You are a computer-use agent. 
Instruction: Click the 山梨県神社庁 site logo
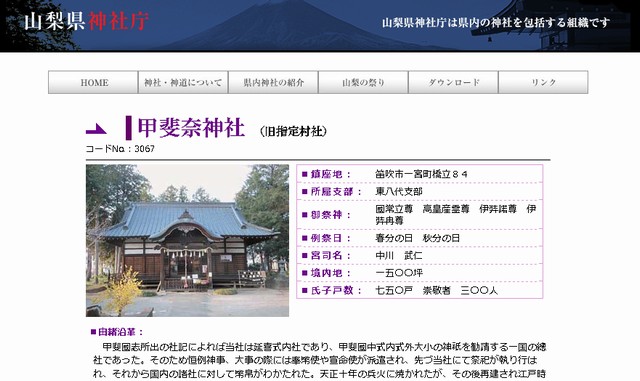(x=86, y=21)
